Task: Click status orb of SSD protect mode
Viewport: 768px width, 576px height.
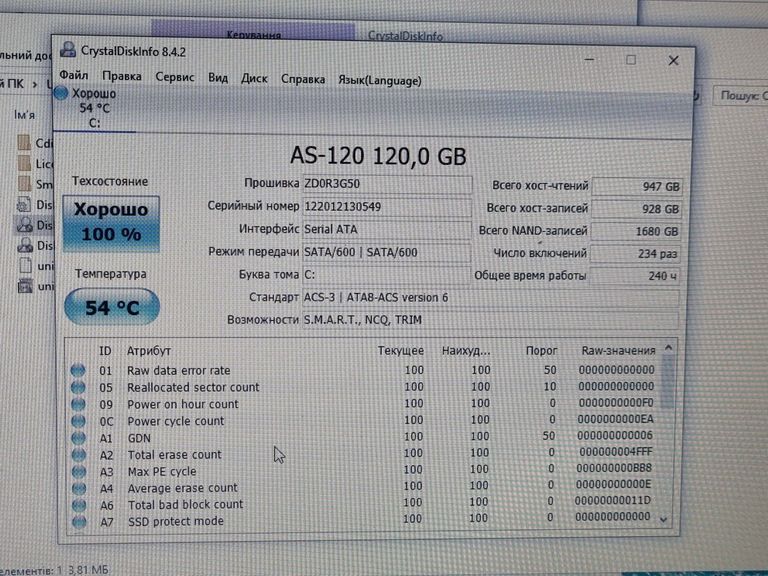Action: [79, 522]
